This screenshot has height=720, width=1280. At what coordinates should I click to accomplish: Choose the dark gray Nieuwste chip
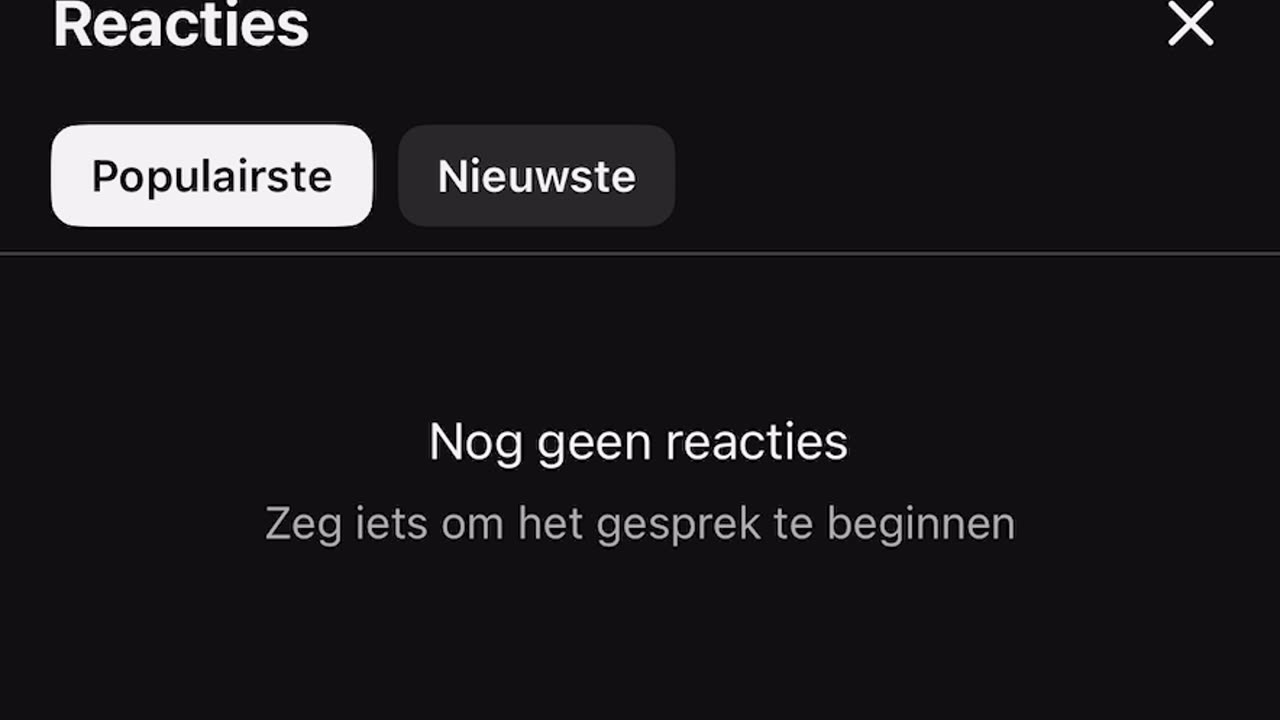537,176
